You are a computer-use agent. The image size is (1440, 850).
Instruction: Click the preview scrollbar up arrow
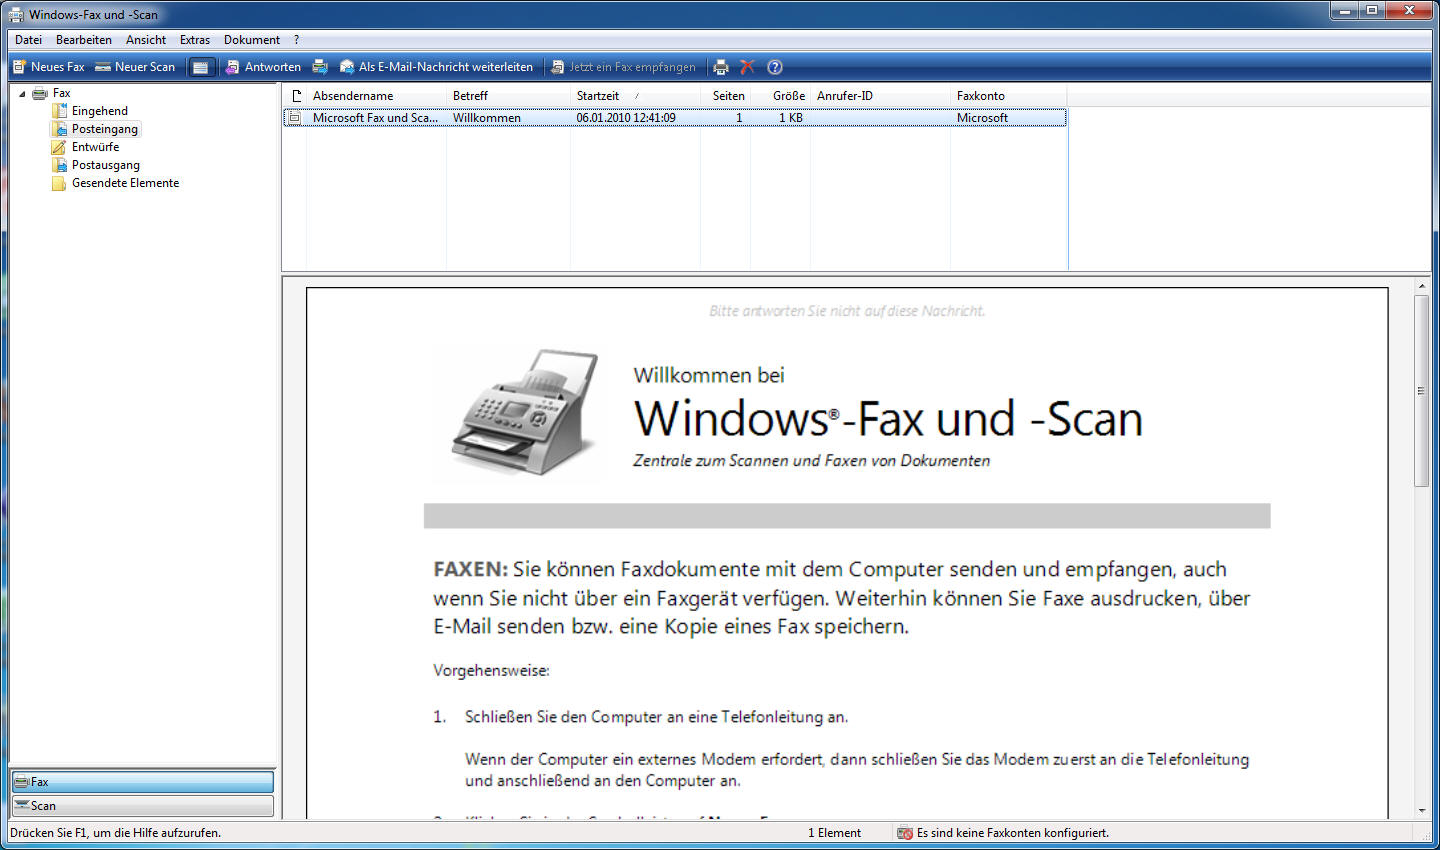[1421, 287]
